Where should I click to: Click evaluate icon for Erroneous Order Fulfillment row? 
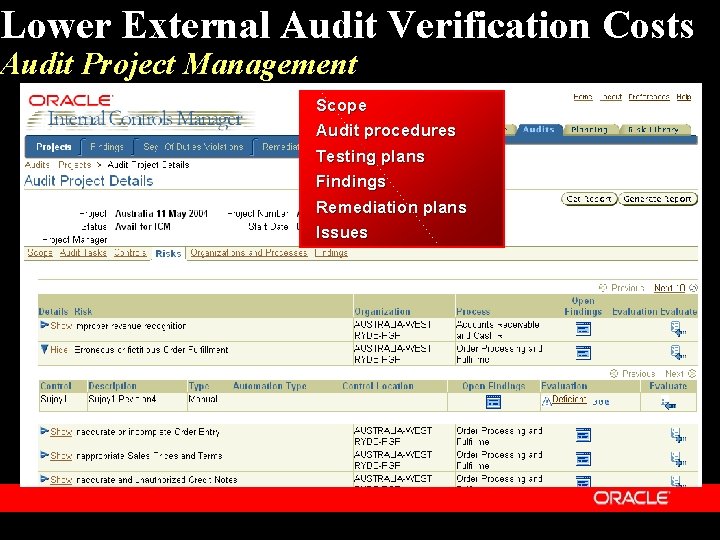pos(678,353)
